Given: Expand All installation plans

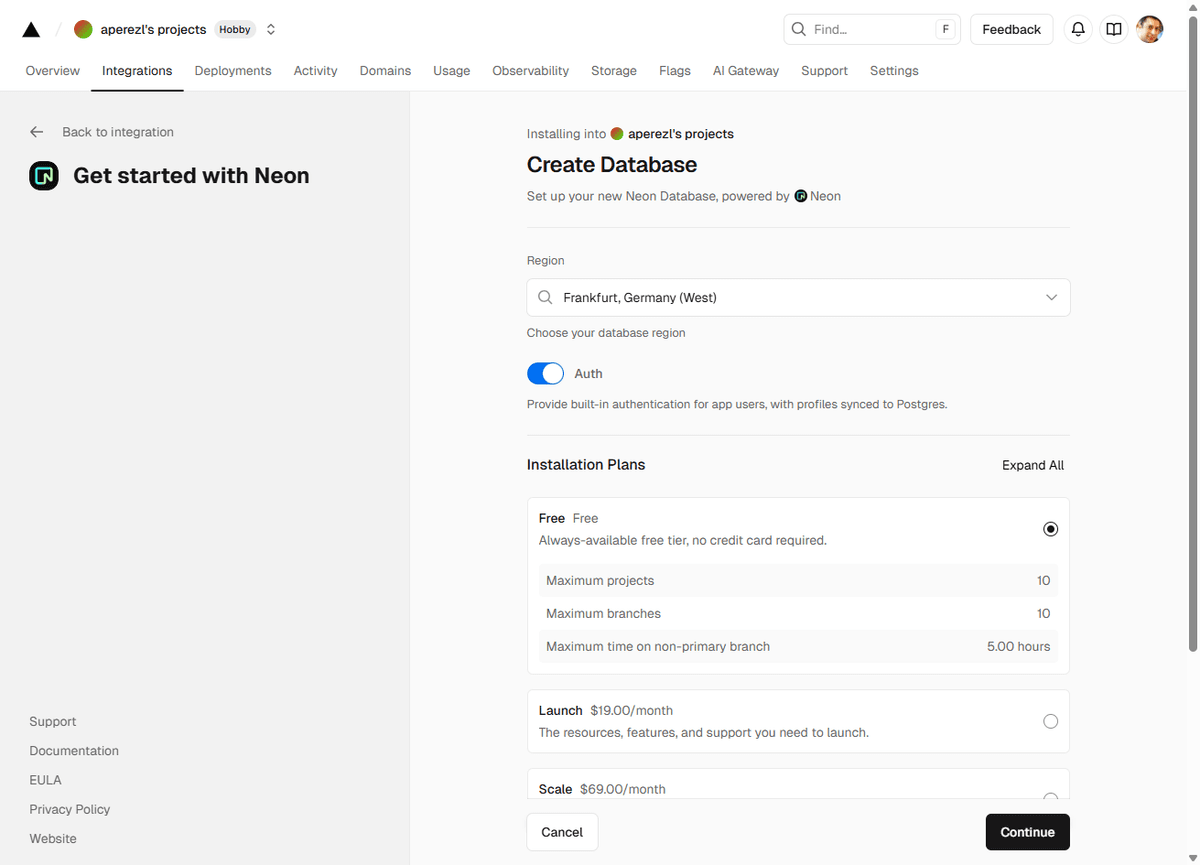Looking at the screenshot, I should 1032,465.
